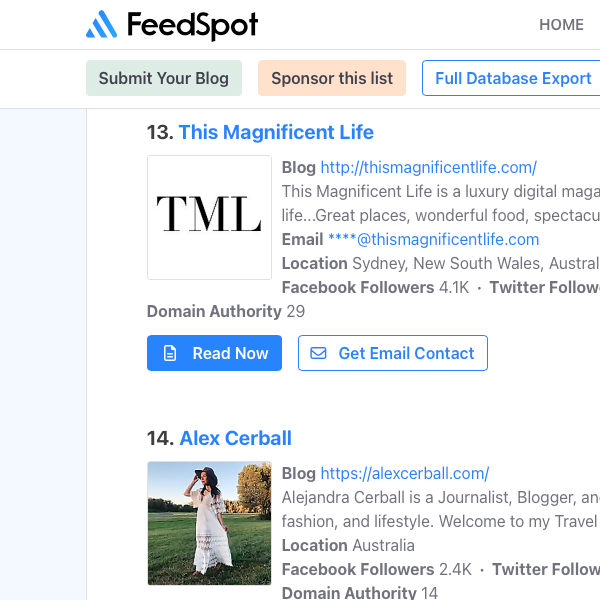Screen dimensions: 600x600
Task: Click the Get Email Contact button label
Action: click(406, 353)
